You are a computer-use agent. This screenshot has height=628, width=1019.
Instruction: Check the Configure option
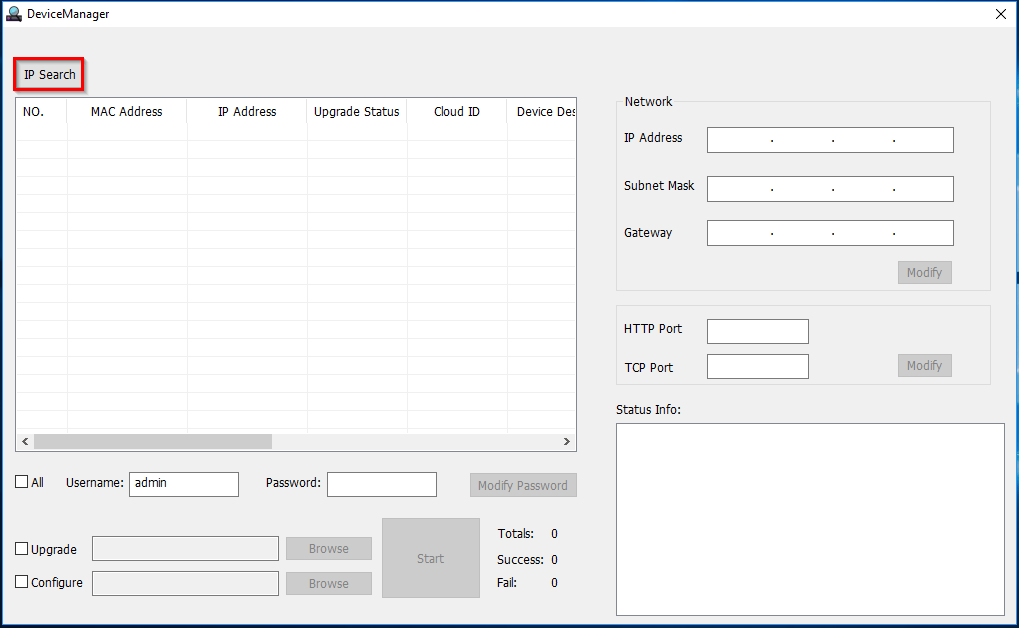pos(22,582)
